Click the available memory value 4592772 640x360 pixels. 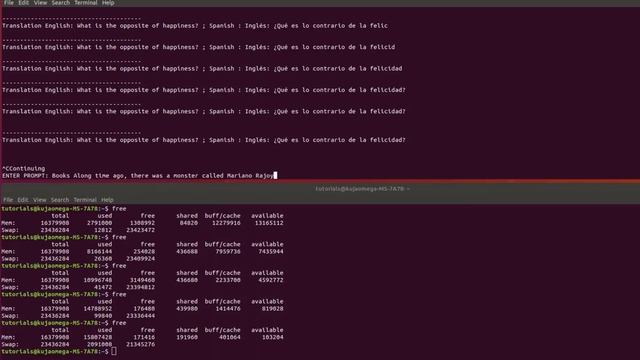[x=271, y=280]
